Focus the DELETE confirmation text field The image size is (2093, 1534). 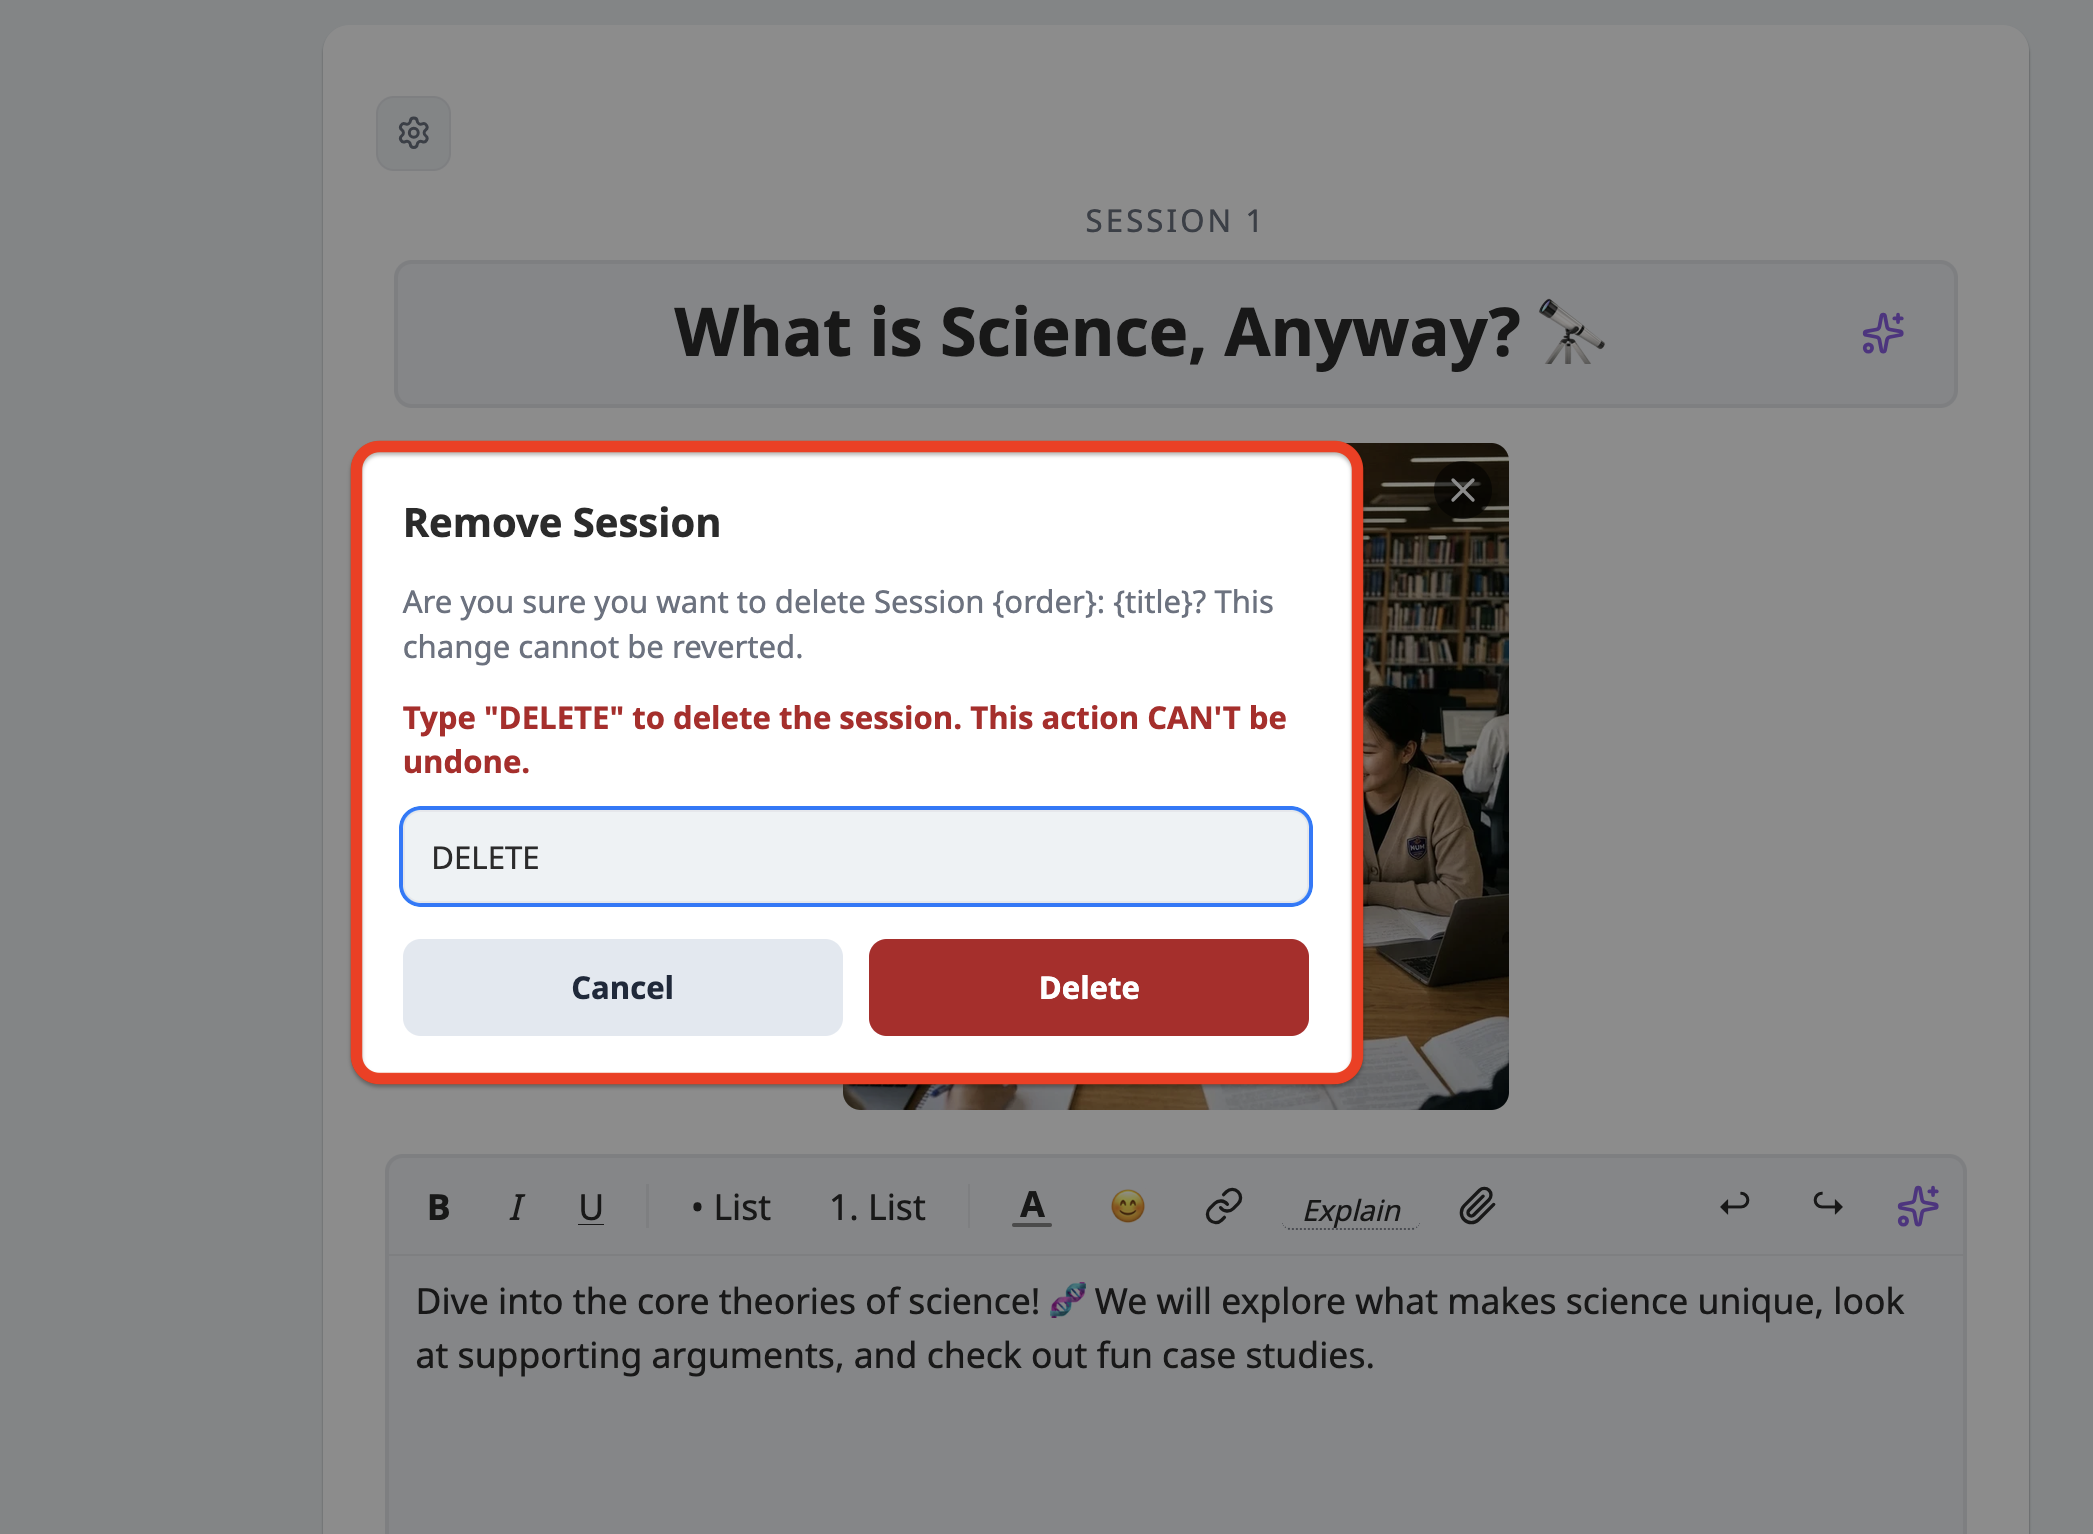(856, 857)
